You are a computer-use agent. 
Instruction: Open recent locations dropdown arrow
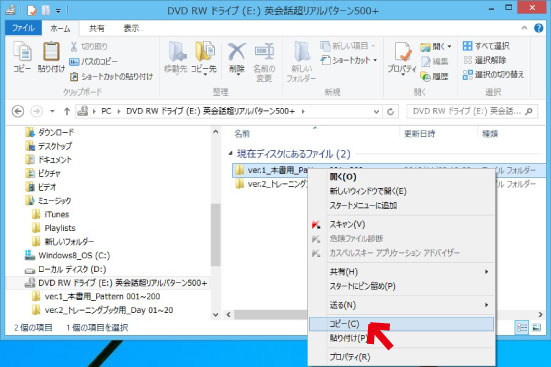[x=52, y=111]
